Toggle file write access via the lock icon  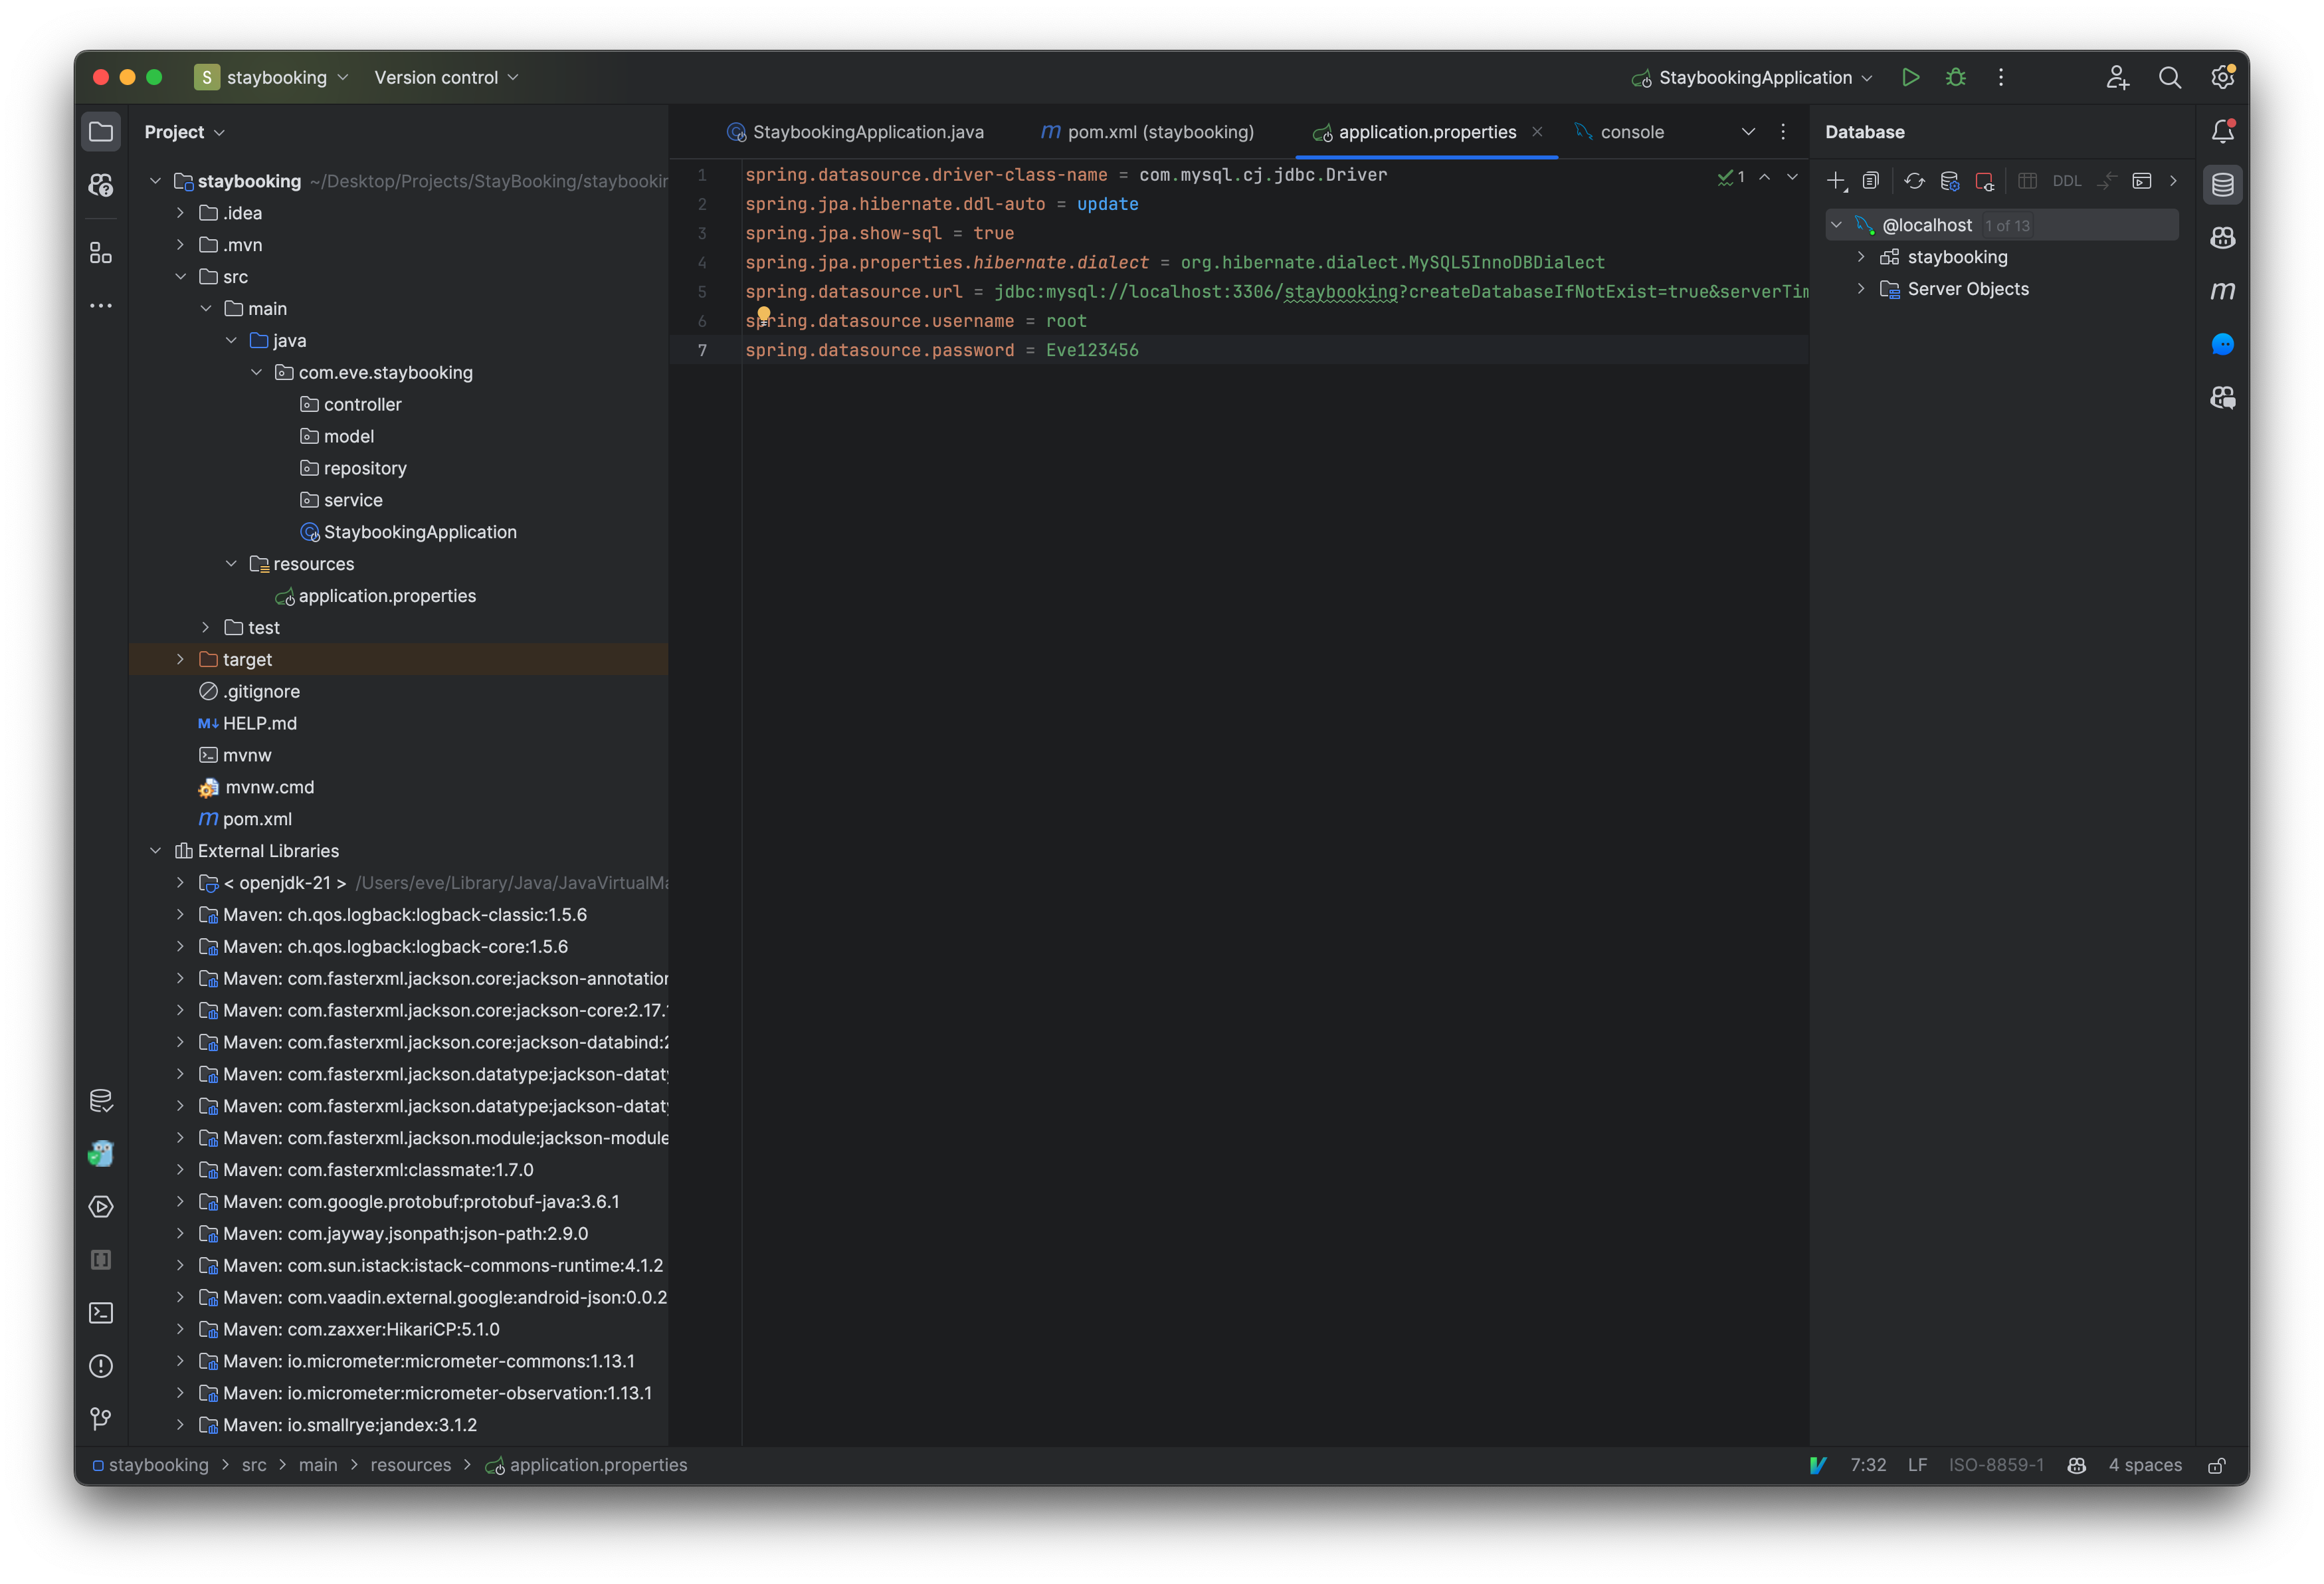[2216, 1465]
